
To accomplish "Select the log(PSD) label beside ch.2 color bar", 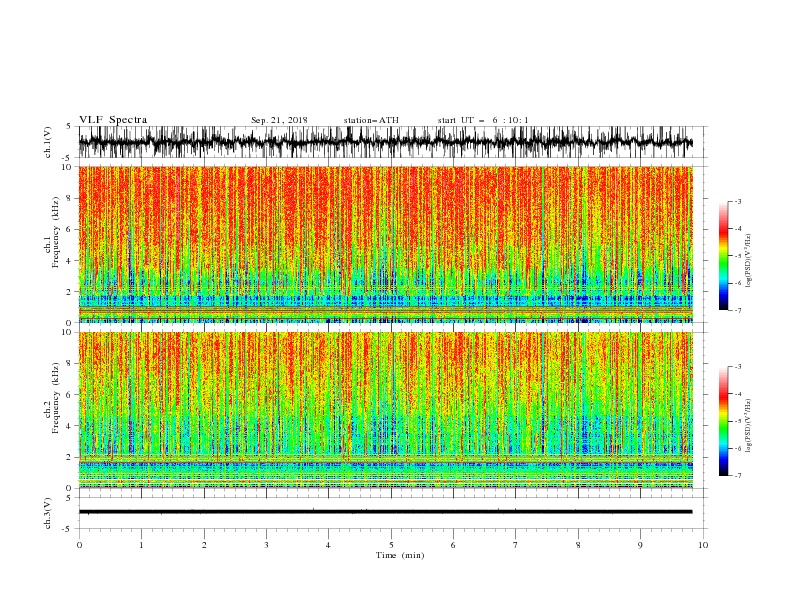I will pyautogui.click(x=749, y=426).
